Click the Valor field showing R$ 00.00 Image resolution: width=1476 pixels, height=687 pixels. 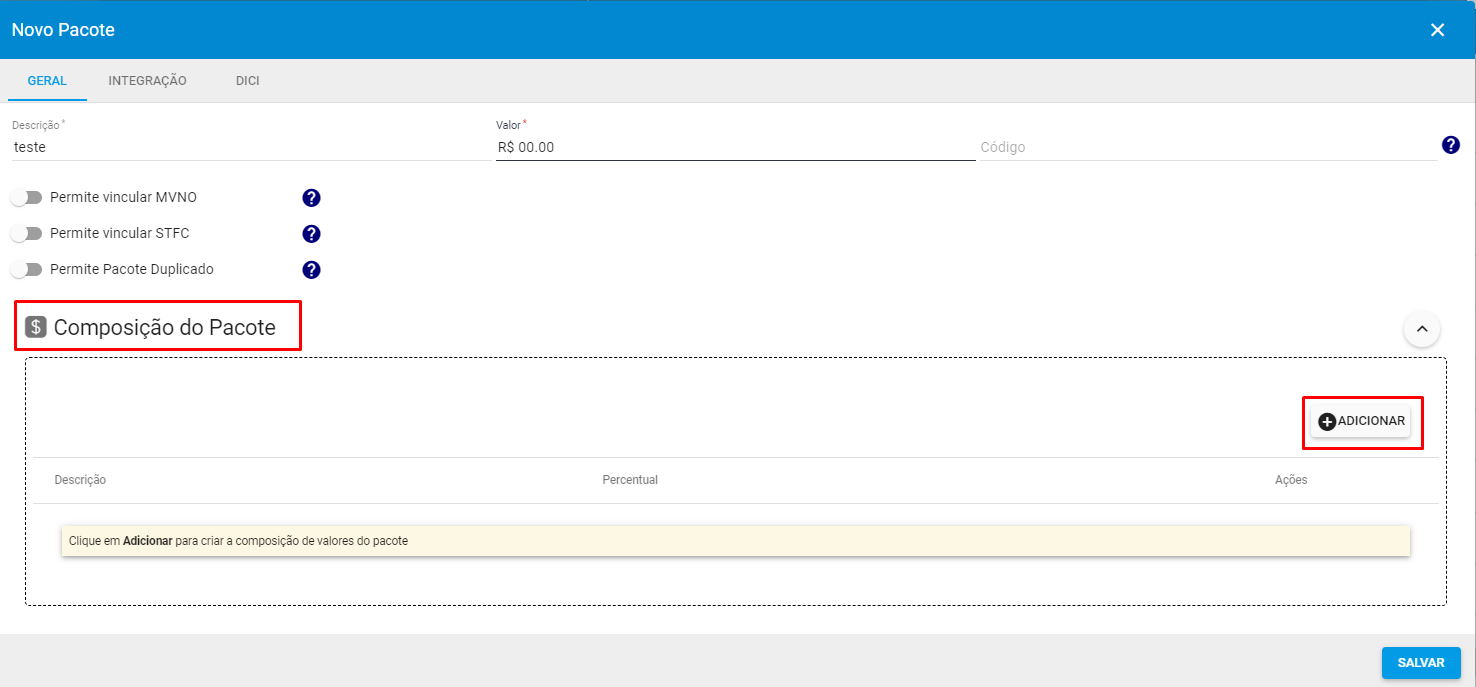pos(735,147)
